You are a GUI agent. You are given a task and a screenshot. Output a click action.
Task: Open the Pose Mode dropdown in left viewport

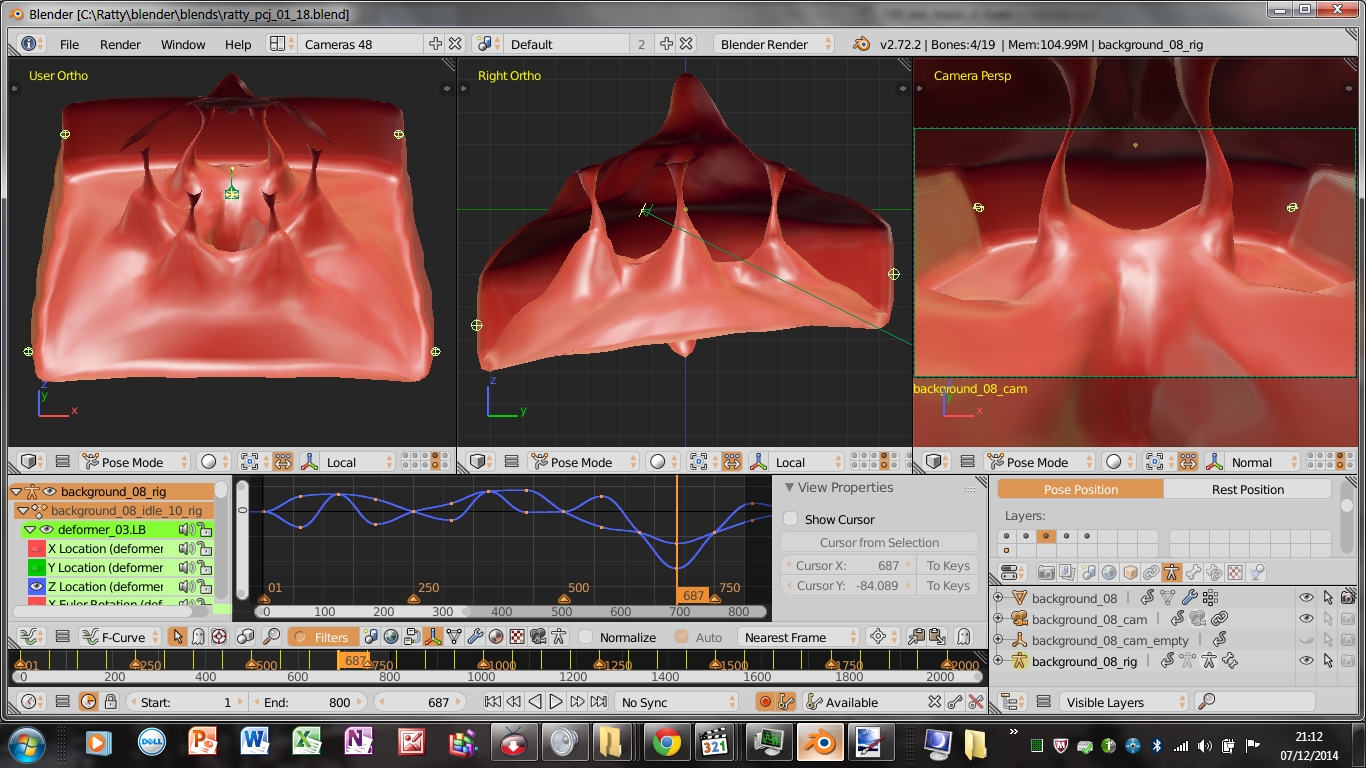135,462
